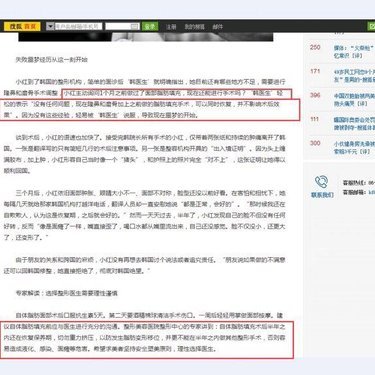Click the phone contact-us icon
375x375 pixels.
click(x=322, y=182)
